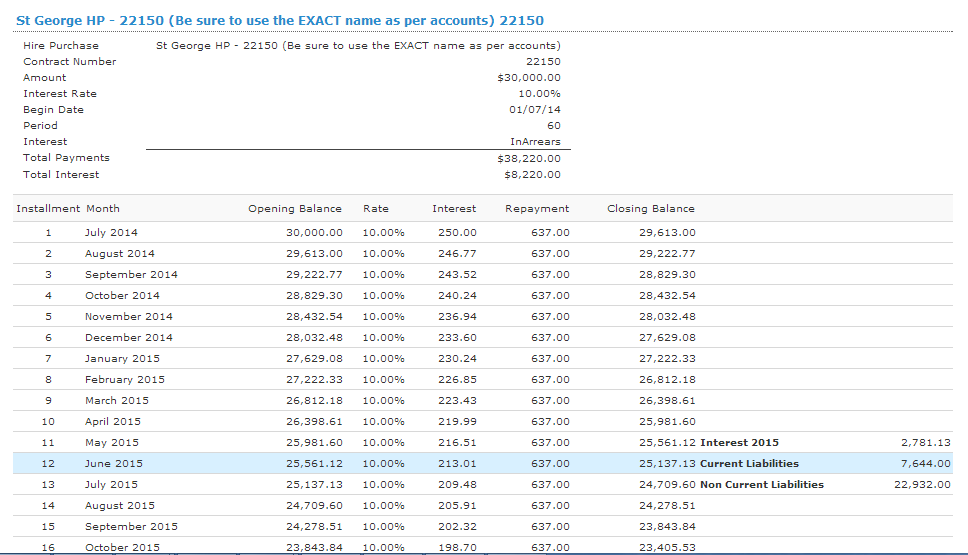Screen dimensions: 968x555
Task: Click the Begin Date value 01/07/14
Action: (535, 110)
